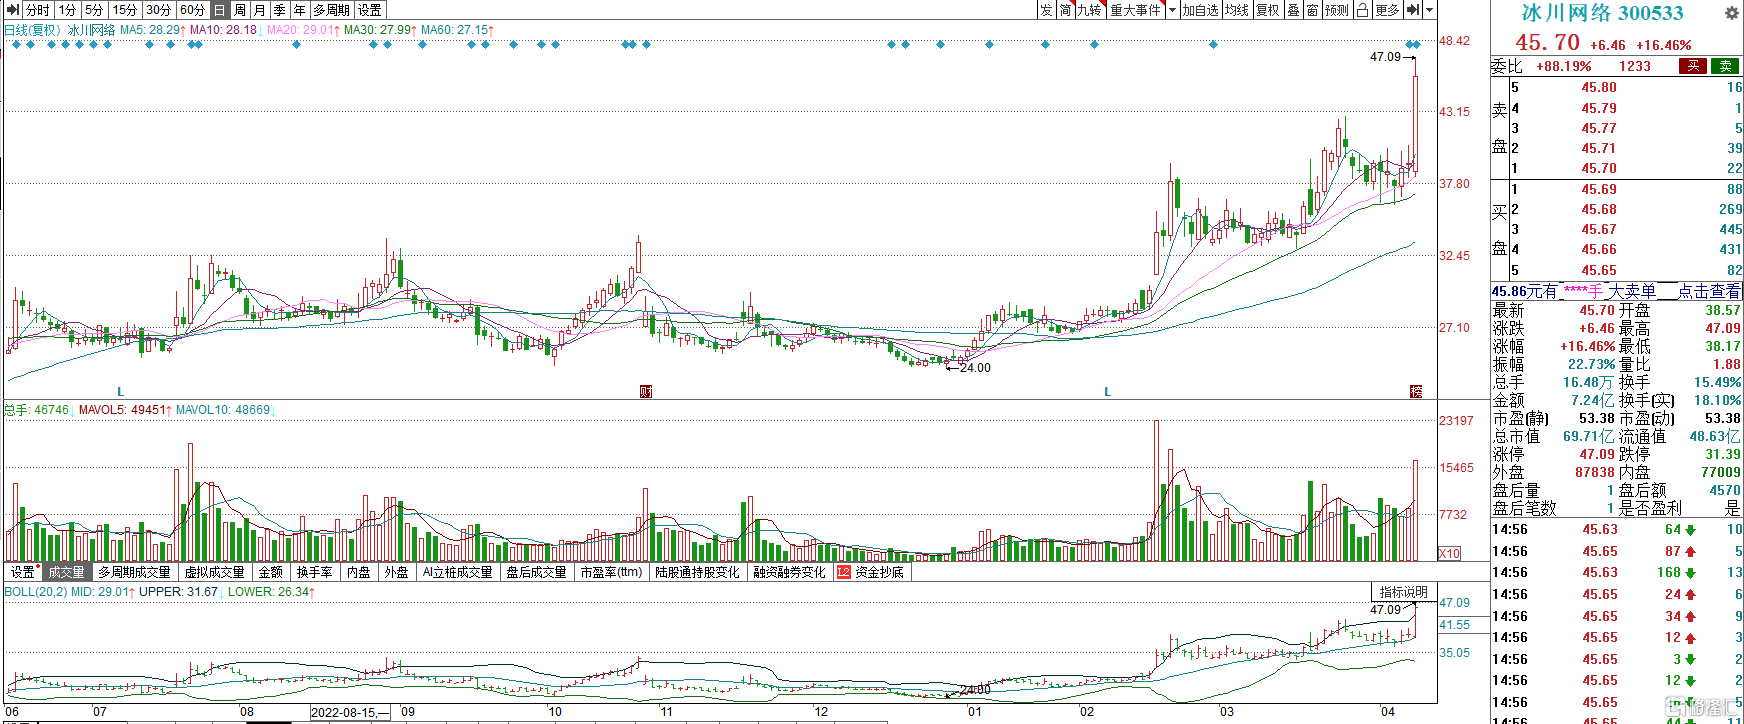Viewport: 1744px width, 724px height.
Task: Expand the far-right toolbar dropdown arrow
Action: (x=1430, y=10)
